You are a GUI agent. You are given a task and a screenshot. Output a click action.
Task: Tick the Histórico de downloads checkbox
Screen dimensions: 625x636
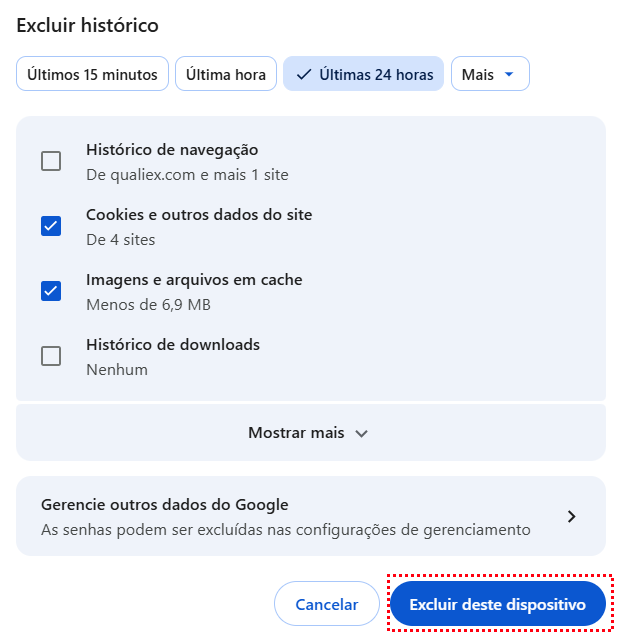[51, 356]
